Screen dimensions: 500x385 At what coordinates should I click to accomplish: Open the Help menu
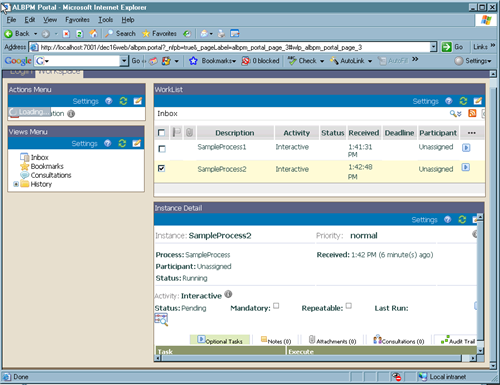(x=128, y=20)
